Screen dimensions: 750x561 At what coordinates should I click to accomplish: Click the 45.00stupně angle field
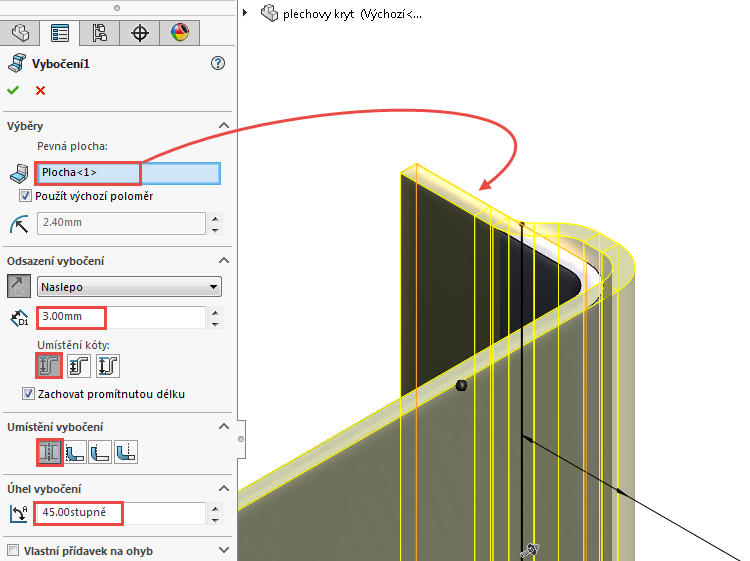(x=121, y=513)
